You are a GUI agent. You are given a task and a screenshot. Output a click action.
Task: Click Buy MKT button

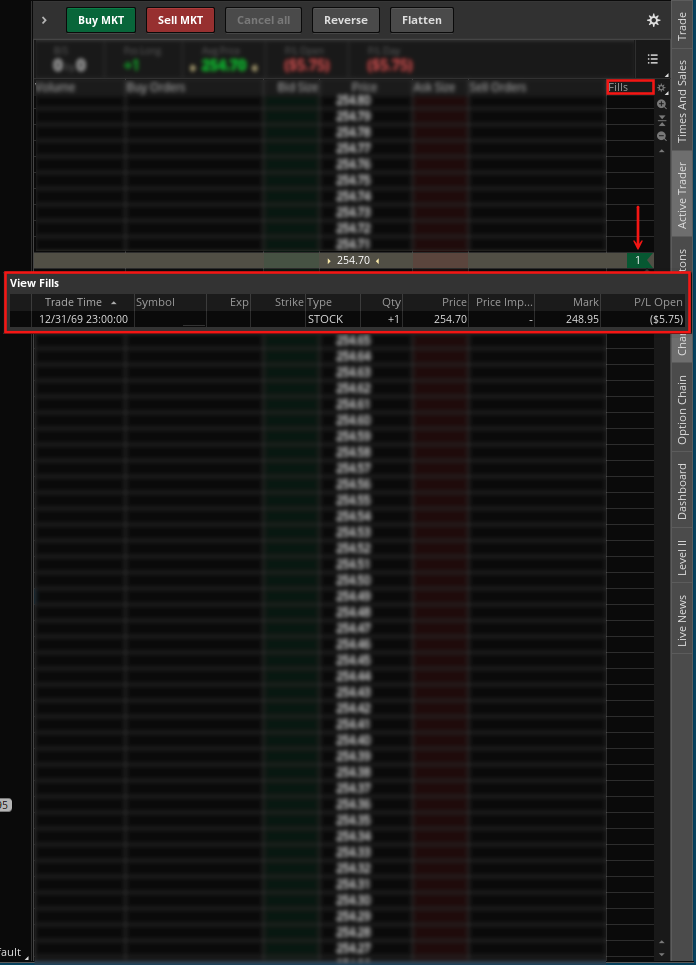100,20
